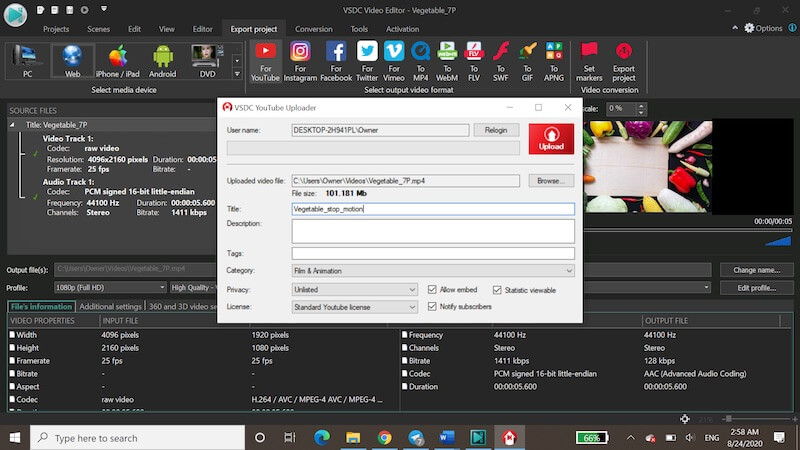Pick the For Vimeo export format
Image resolution: width=800 pixels, height=450 pixels.
pos(394,62)
